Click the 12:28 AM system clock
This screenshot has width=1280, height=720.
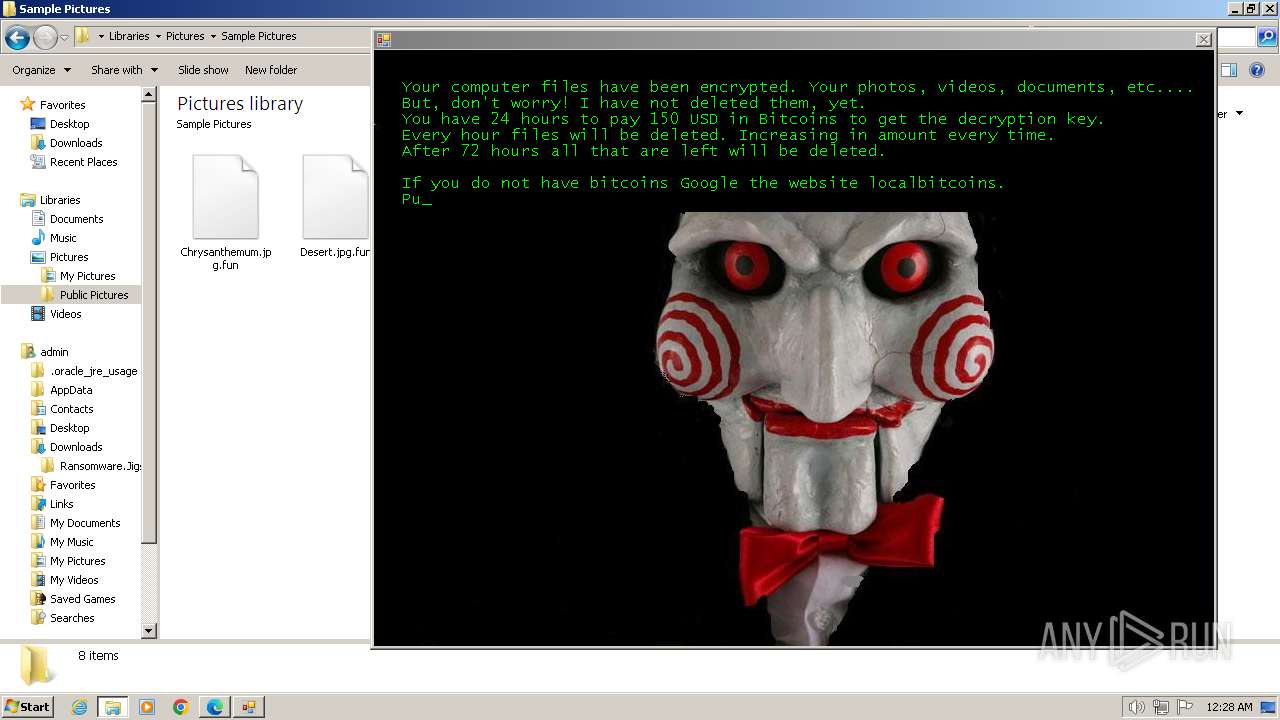tap(1229, 707)
